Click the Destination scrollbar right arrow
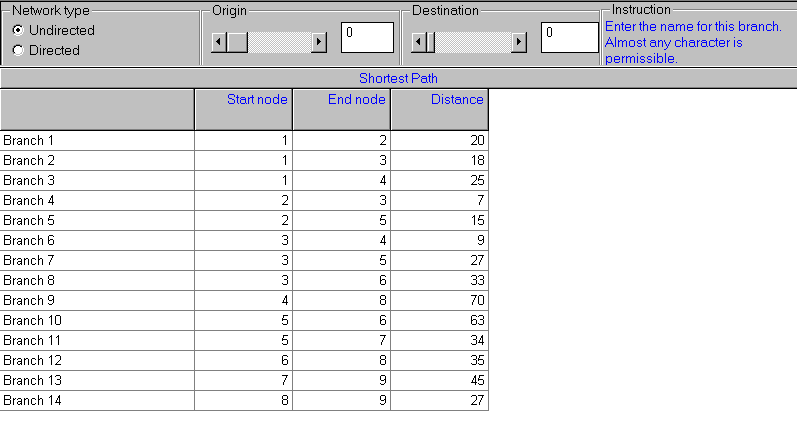The width and height of the screenshot is (797, 423). click(x=518, y=42)
